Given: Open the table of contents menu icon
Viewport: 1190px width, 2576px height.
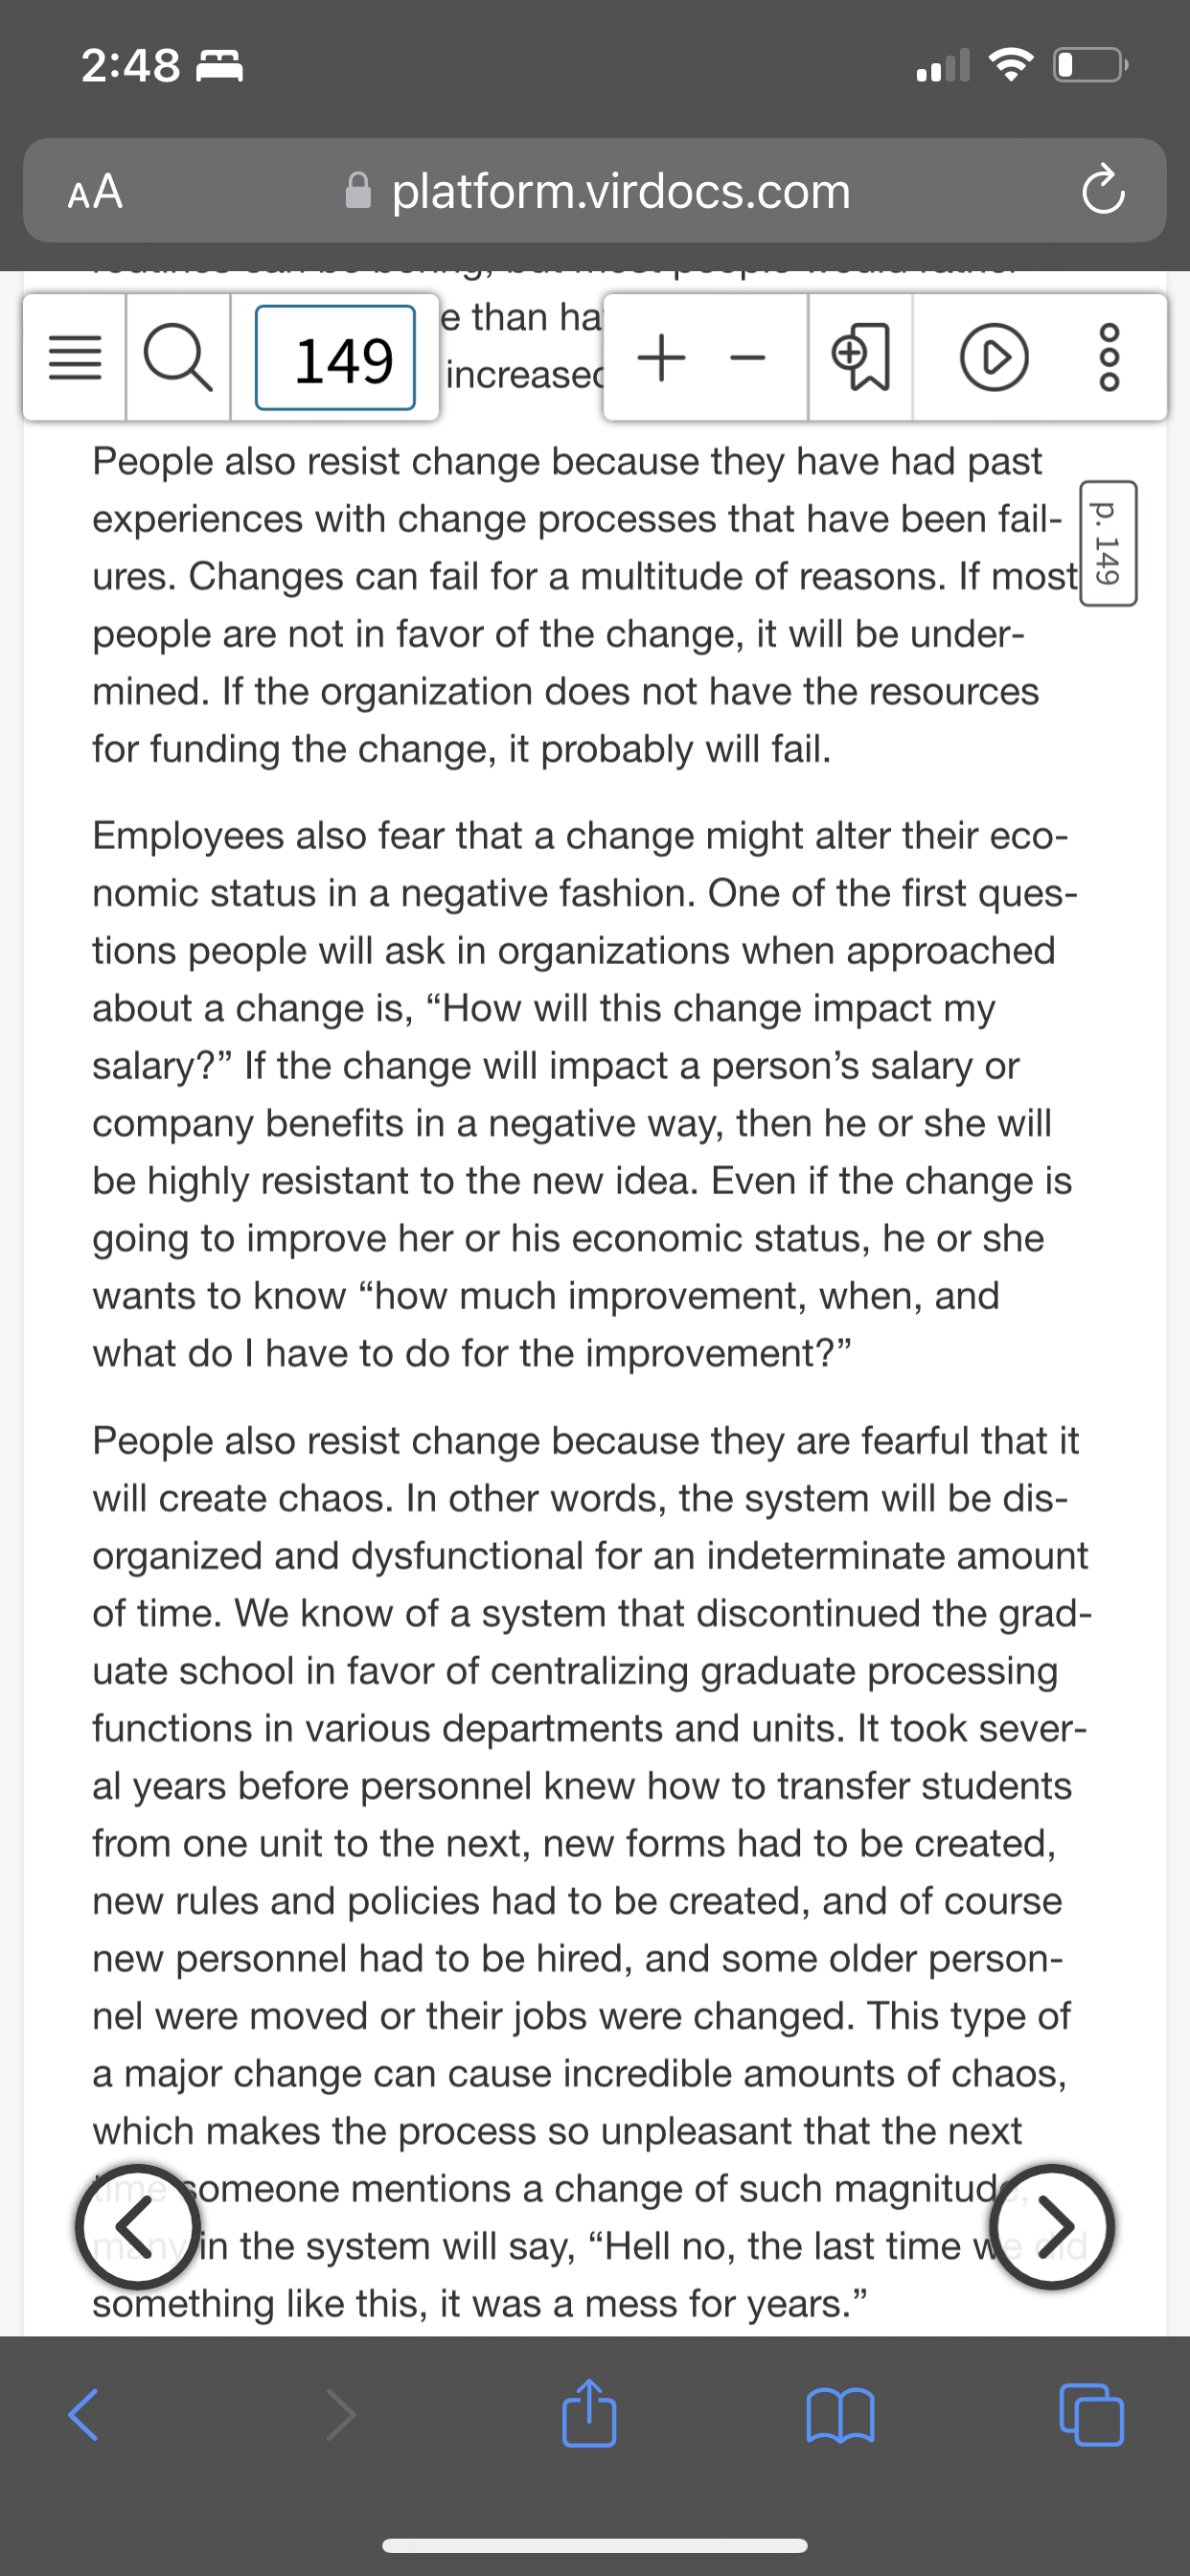Looking at the screenshot, I should [75, 358].
